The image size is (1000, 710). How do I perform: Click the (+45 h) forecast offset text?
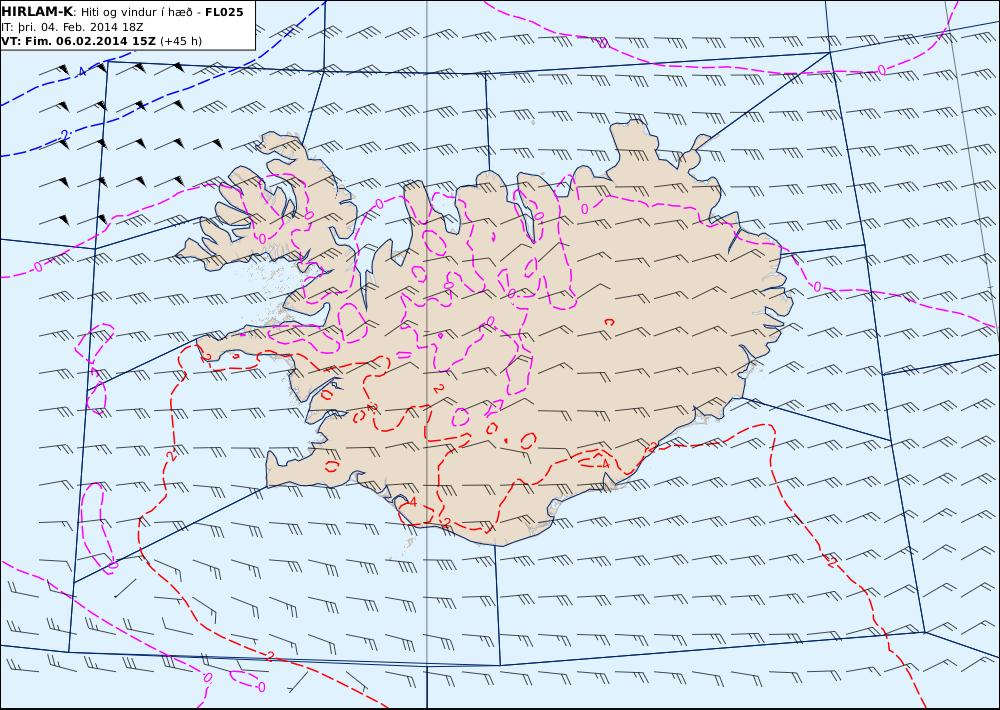coord(180,41)
